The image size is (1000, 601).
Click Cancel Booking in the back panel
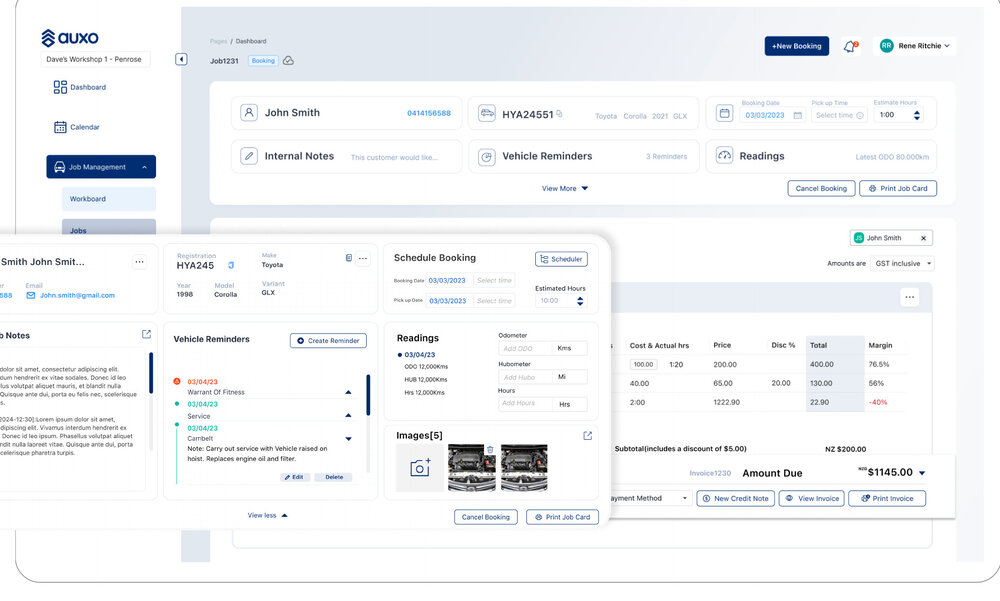click(821, 188)
